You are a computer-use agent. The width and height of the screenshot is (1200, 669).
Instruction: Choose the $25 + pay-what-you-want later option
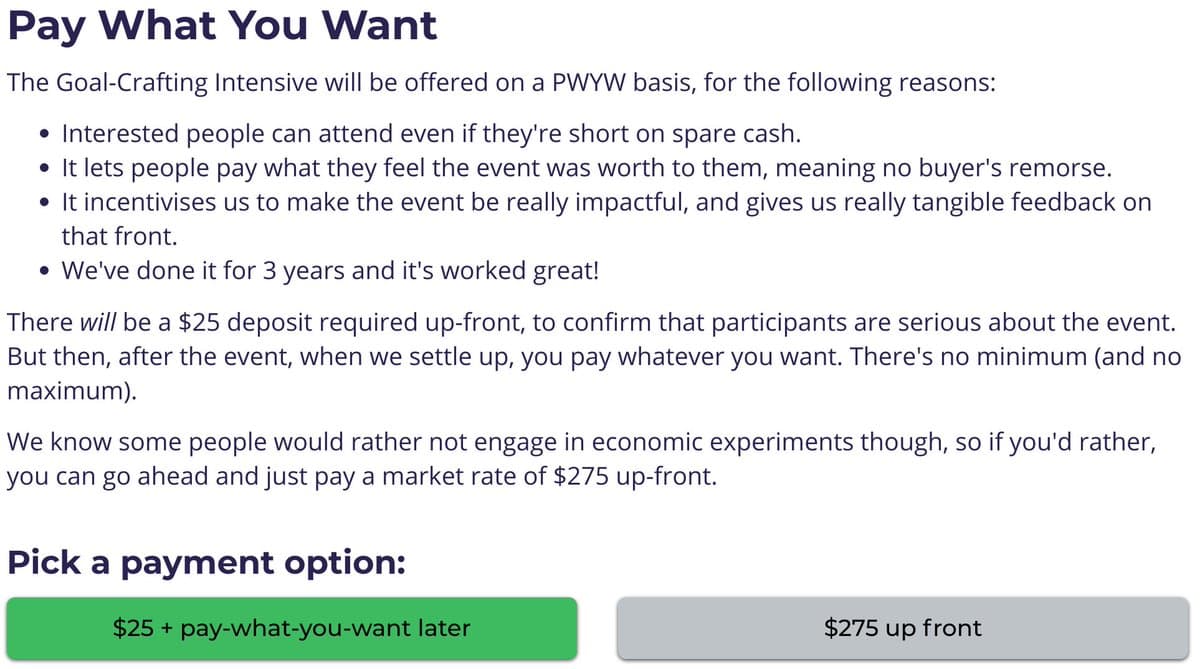[291, 628]
